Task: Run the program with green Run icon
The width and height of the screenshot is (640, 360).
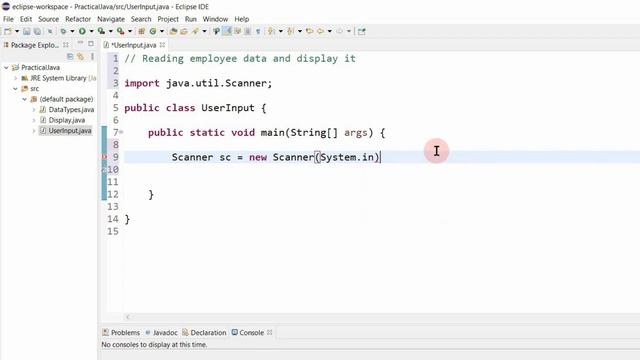Action: coord(82,31)
